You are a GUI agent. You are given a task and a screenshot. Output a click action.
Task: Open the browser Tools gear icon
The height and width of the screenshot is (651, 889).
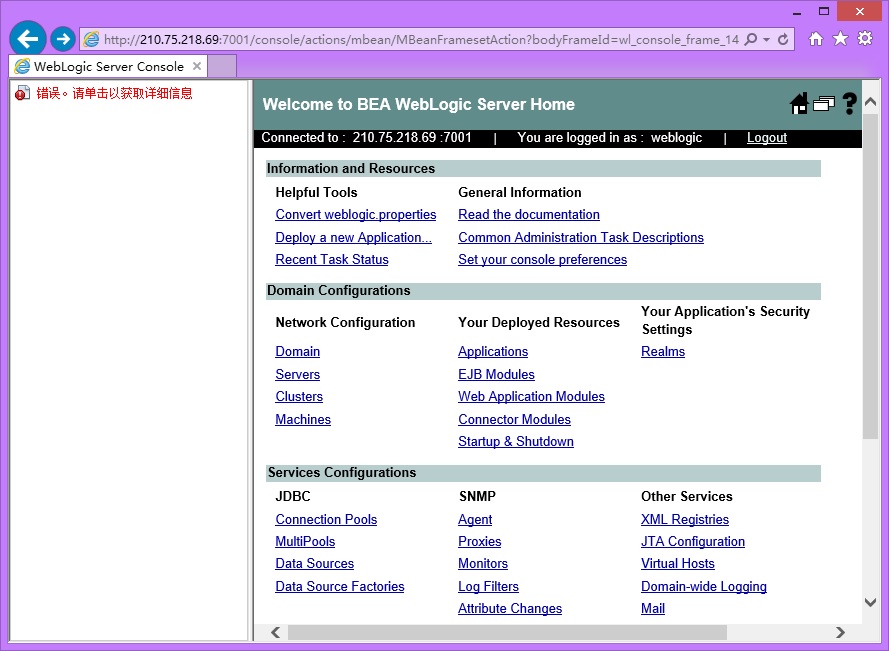point(865,39)
